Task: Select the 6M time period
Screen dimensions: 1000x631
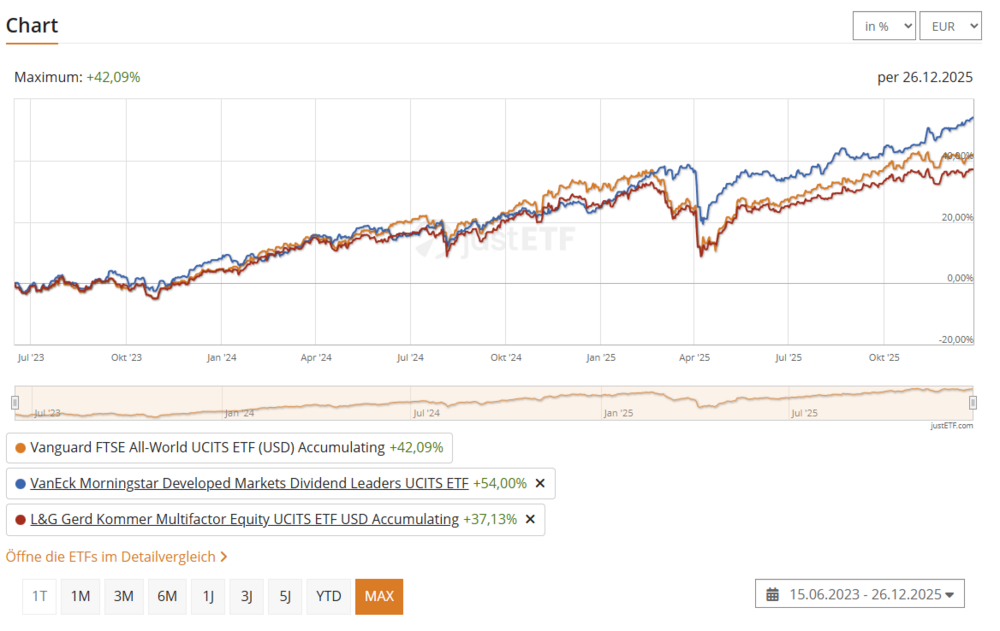Action: point(167,597)
